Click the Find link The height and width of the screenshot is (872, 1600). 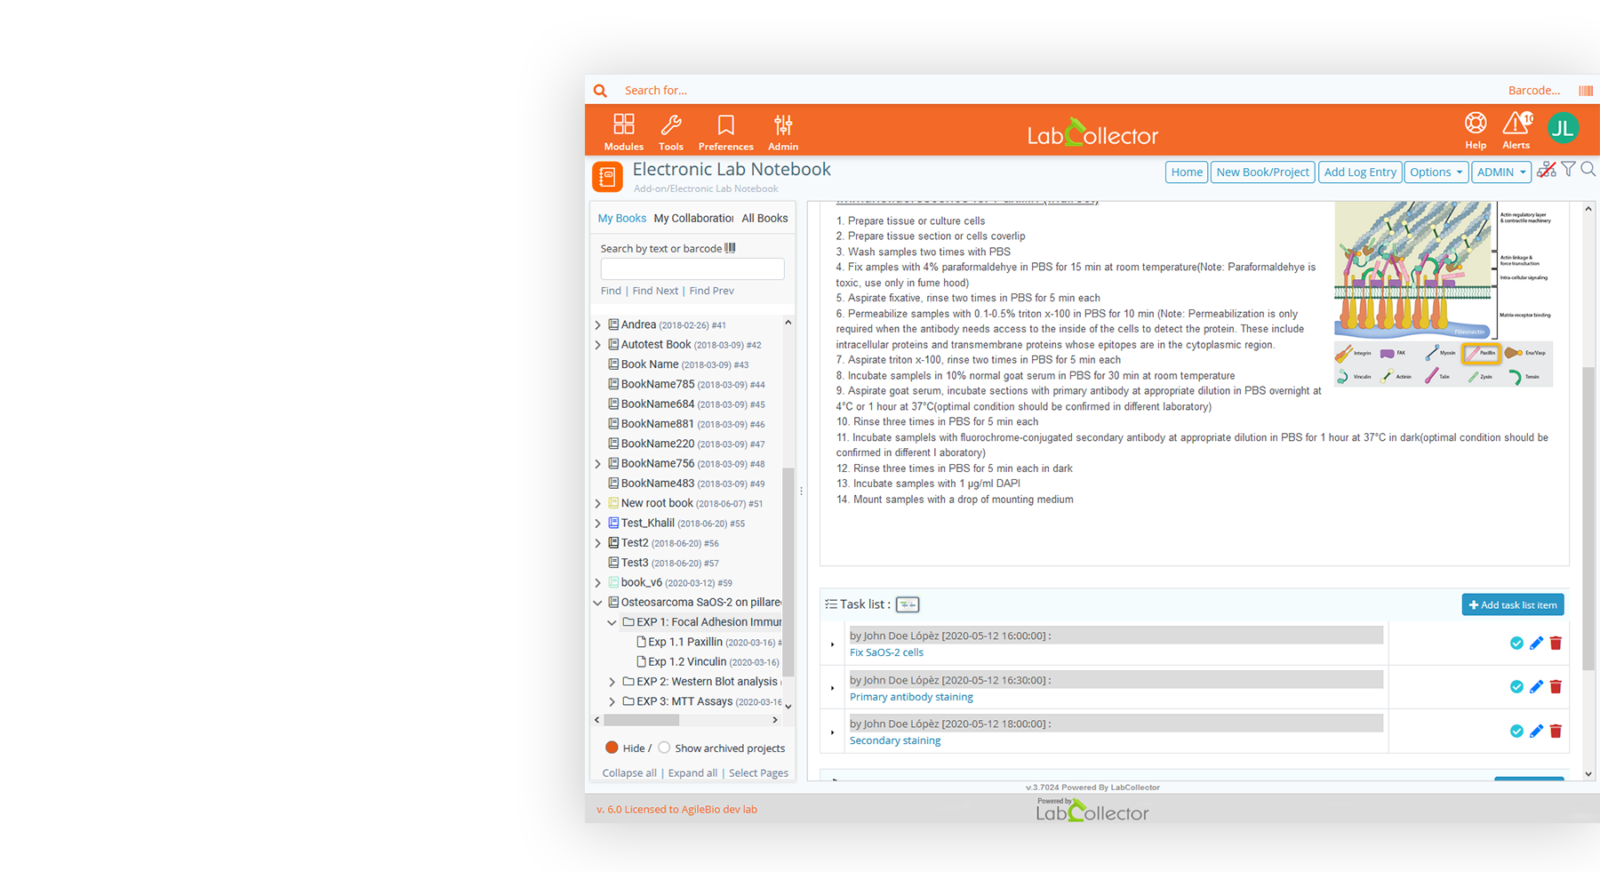point(611,291)
